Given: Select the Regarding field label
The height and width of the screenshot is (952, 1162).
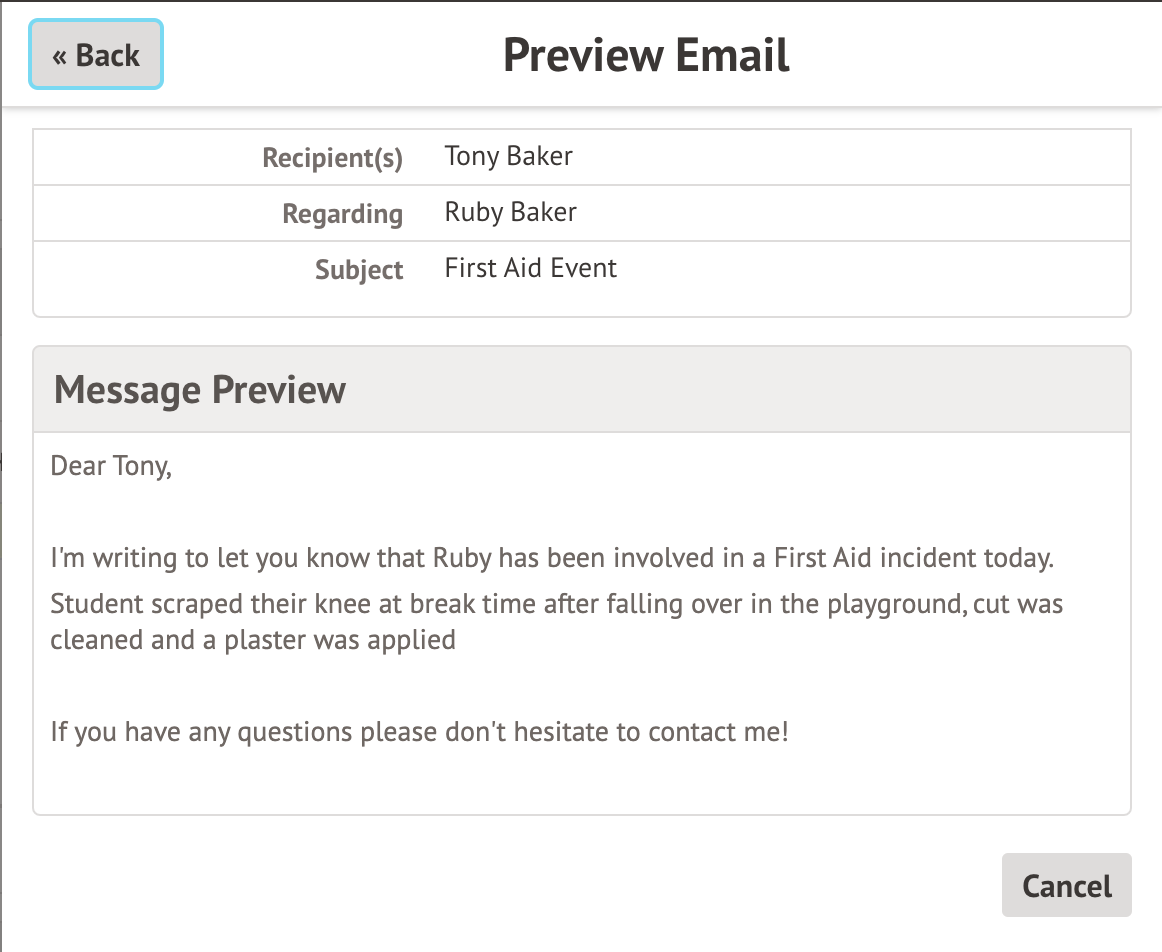Looking at the screenshot, I should (x=342, y=214).
